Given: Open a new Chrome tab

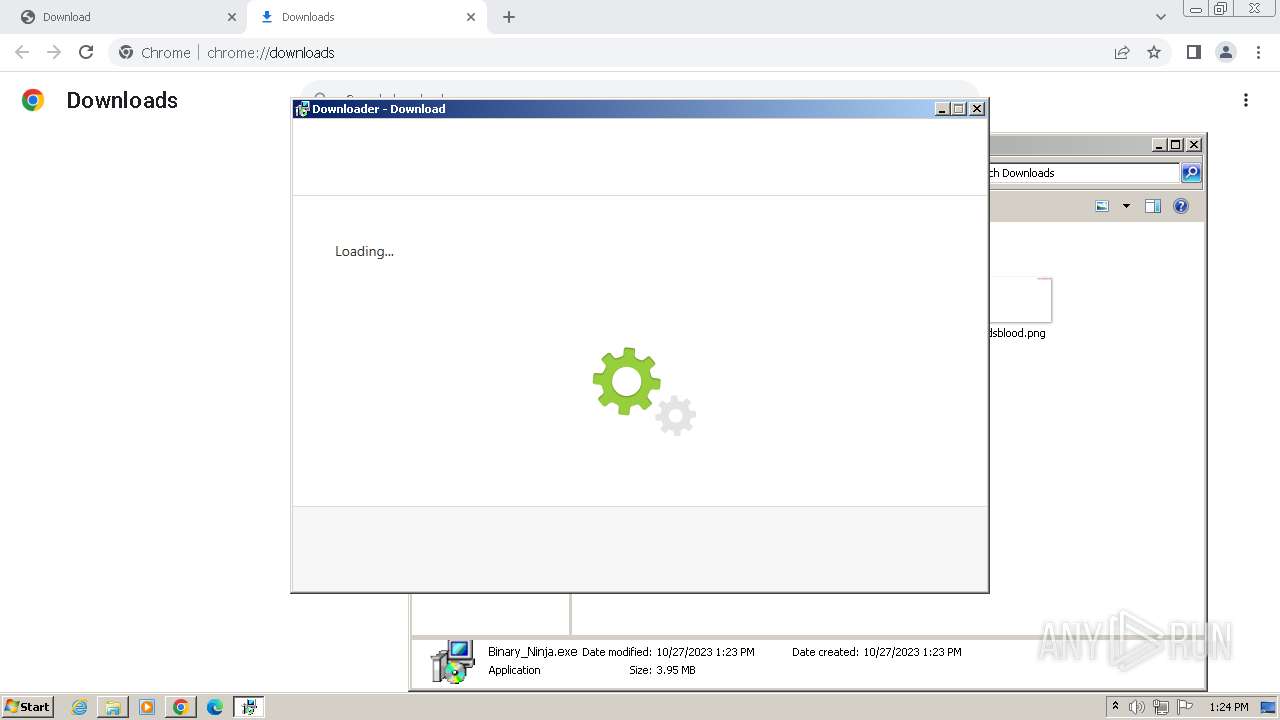Looking at the screenshot, I should [x=509, y=17].
